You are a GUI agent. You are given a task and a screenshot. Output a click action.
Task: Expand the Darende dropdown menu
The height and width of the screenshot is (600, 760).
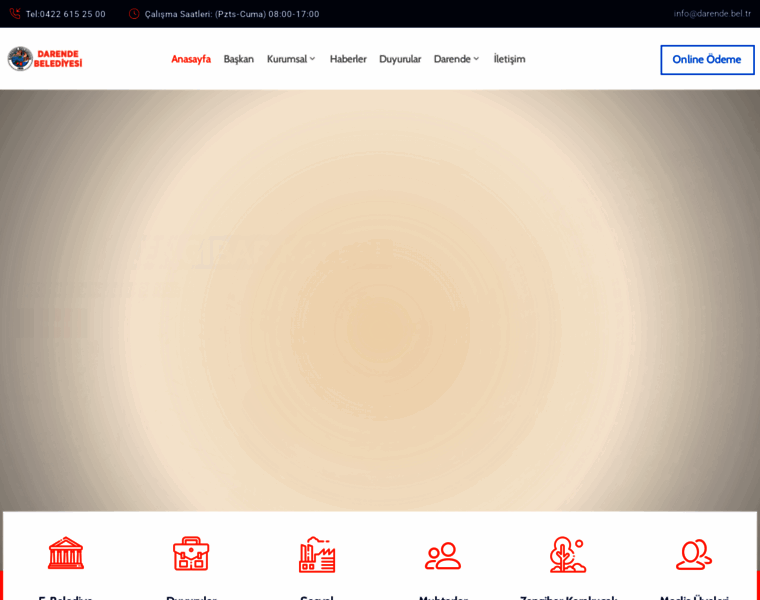(457, 59)
